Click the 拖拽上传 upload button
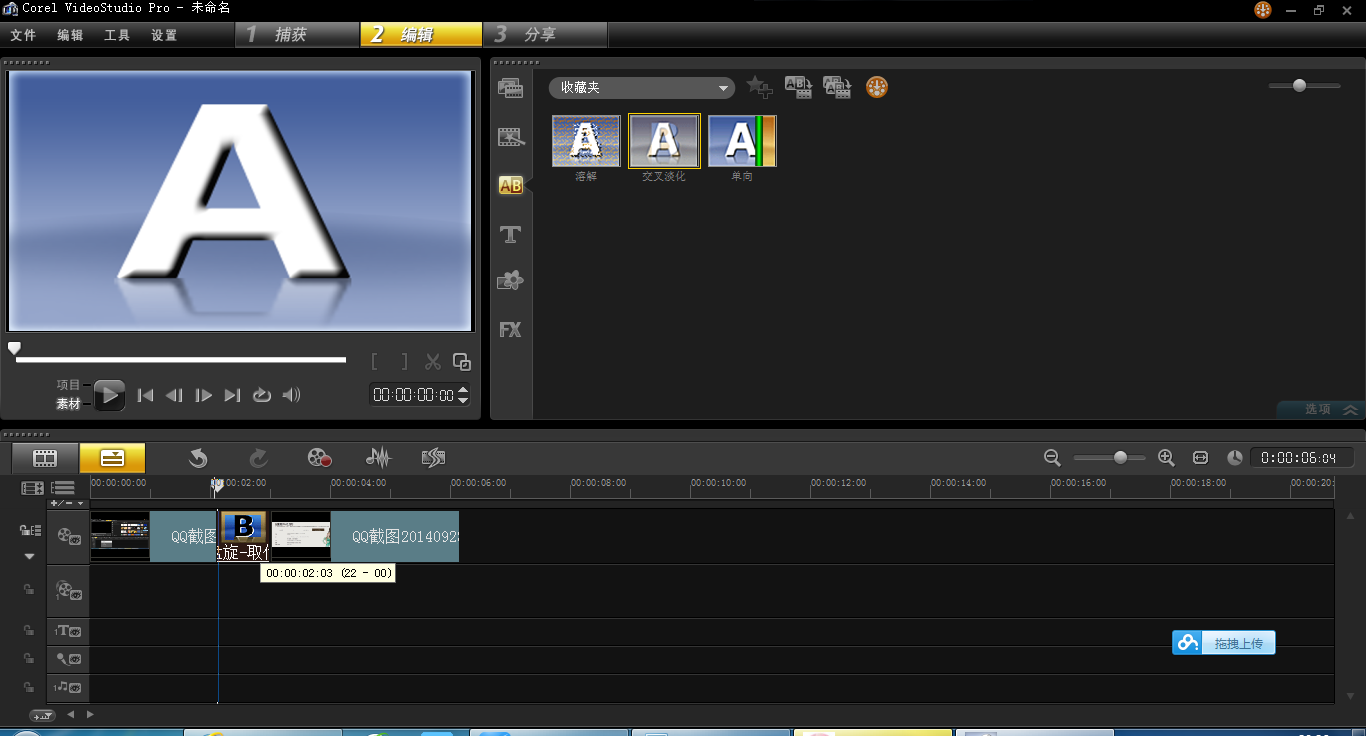Viewport: 1366px width, 736px height. pyautogui.click(x=1224, y=643)
